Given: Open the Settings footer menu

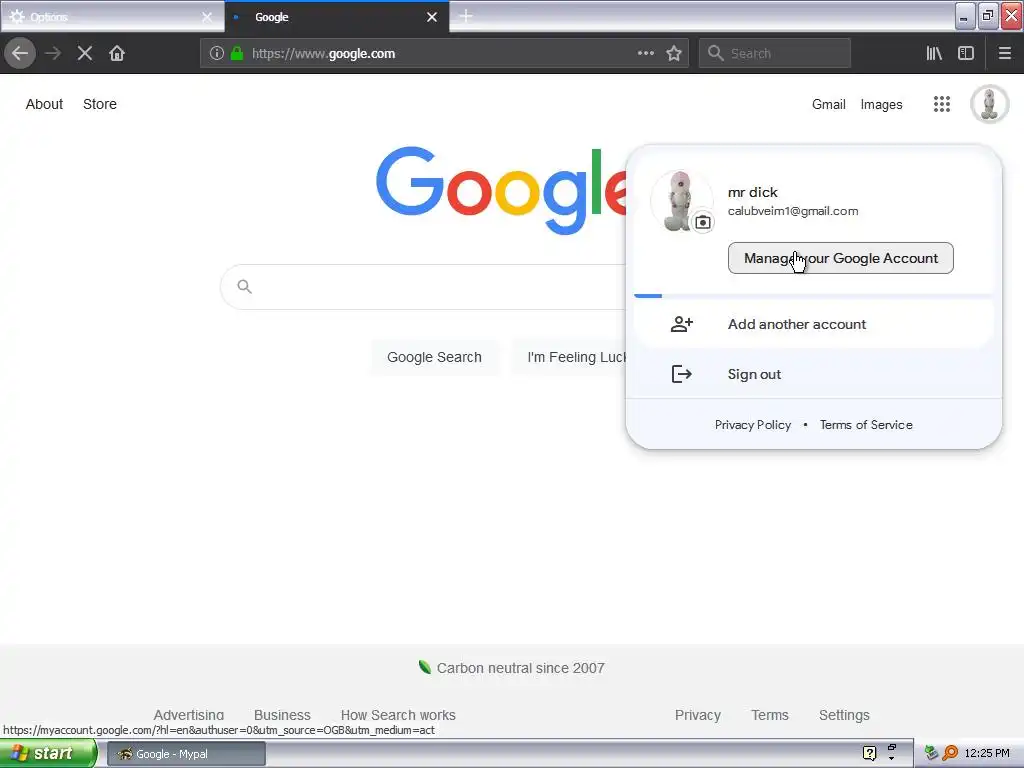Looking at the screenshot, I should pos(844,715).
